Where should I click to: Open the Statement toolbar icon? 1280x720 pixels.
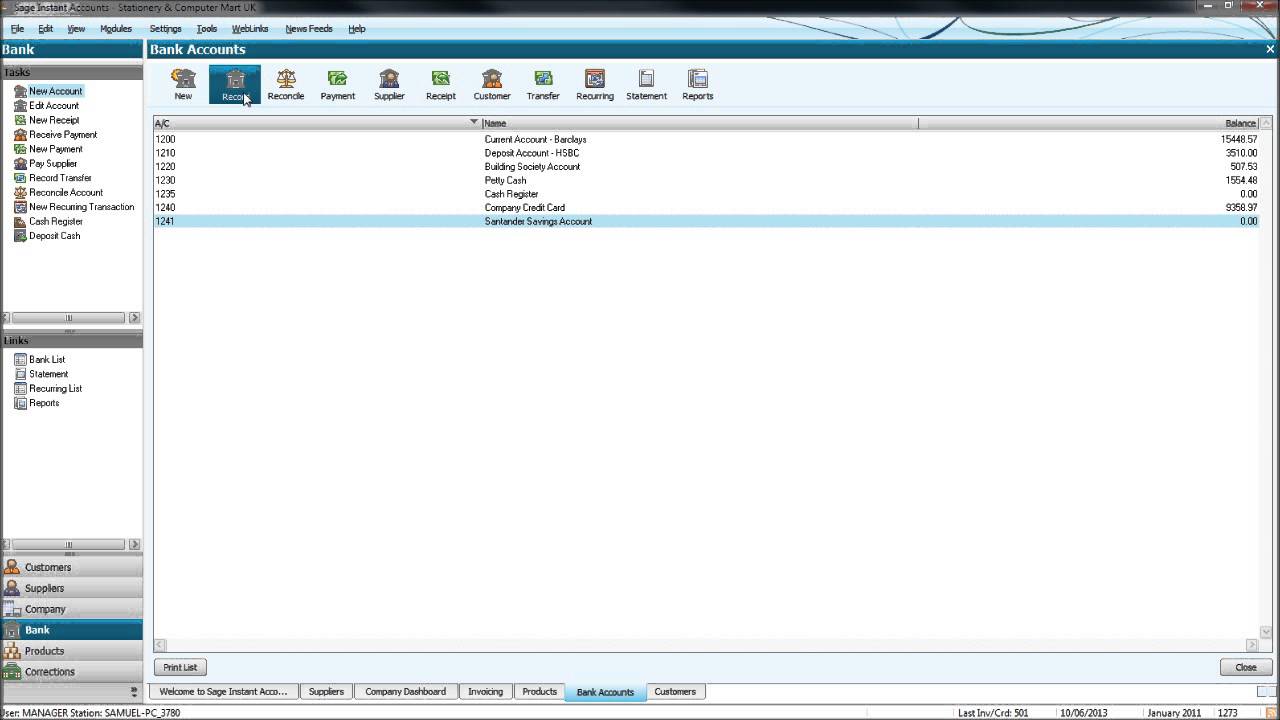click(x=646, y=84)
